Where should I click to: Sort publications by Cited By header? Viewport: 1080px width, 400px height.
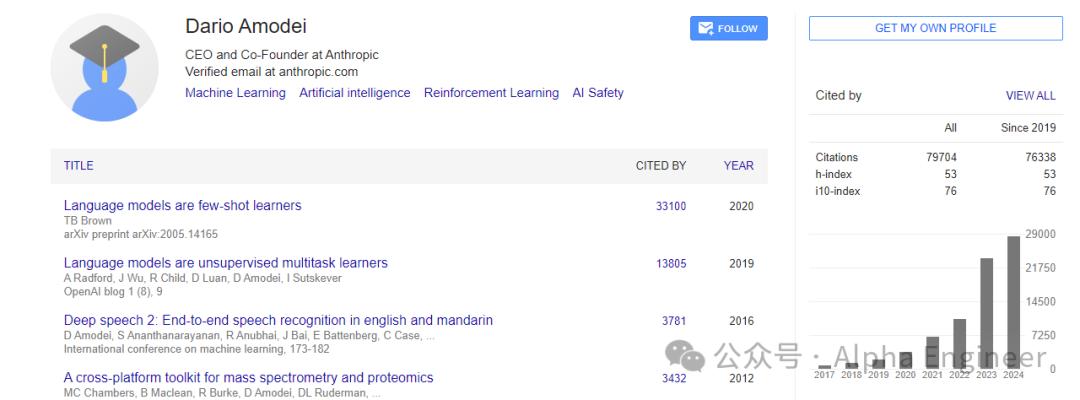[x=660, y=166]
